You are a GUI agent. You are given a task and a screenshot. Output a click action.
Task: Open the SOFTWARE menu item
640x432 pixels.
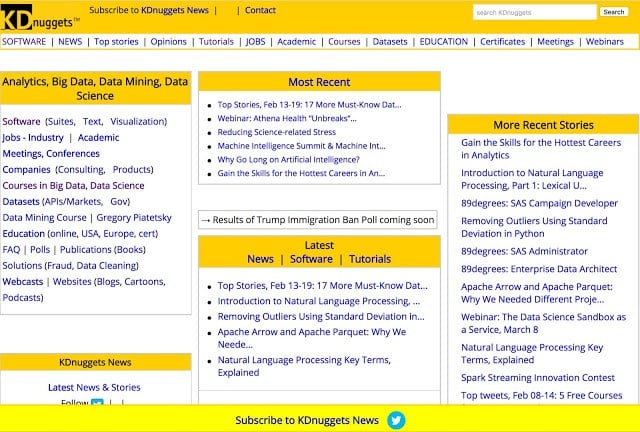tap(24, 42)
